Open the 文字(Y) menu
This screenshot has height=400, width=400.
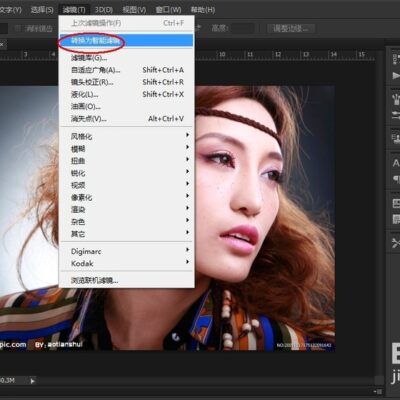(10, 10)
